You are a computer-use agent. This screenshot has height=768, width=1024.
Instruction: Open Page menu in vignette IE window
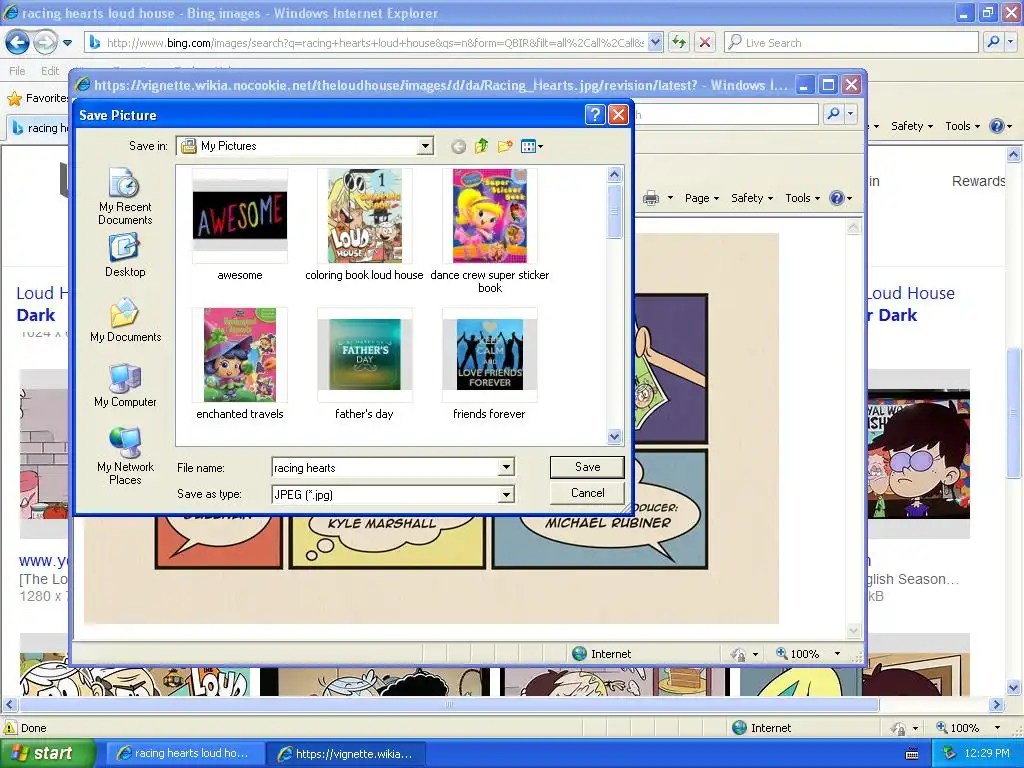[701, 198]
